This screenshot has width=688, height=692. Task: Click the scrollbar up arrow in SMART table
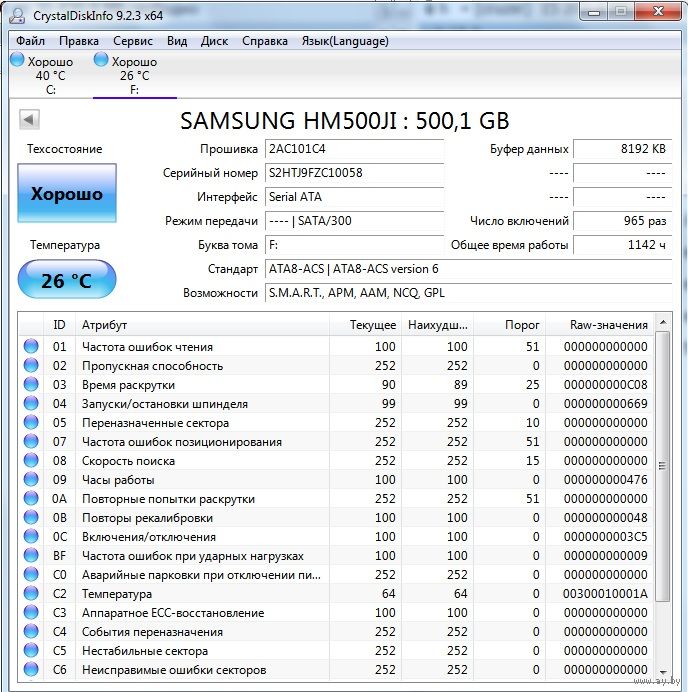662,323
